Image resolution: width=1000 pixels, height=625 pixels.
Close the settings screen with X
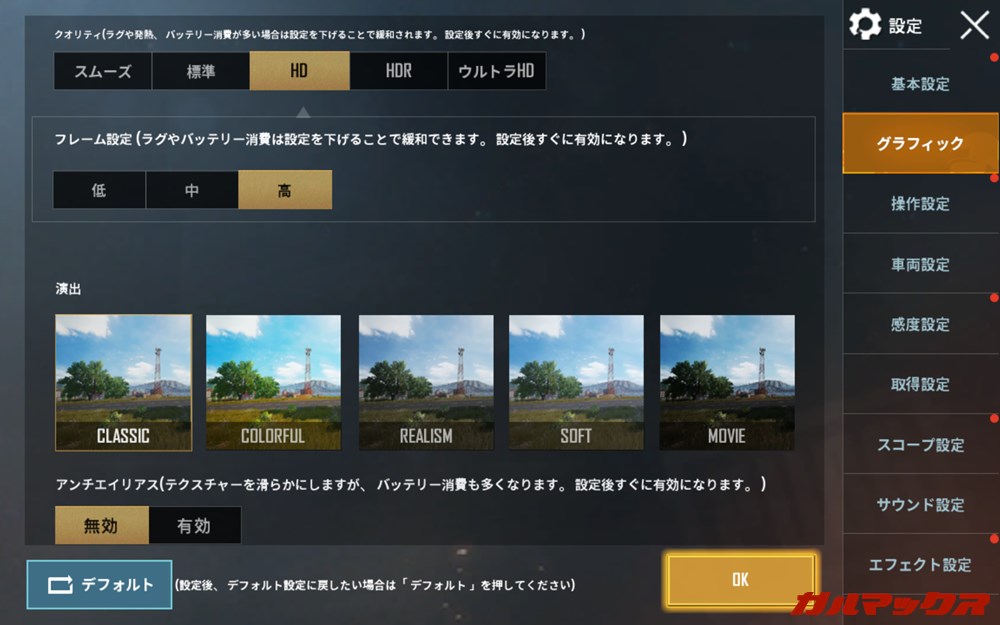[974, 26]
